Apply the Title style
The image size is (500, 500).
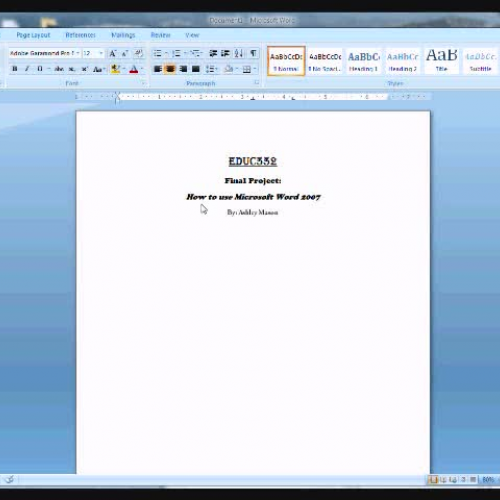[x=442, y=61]
